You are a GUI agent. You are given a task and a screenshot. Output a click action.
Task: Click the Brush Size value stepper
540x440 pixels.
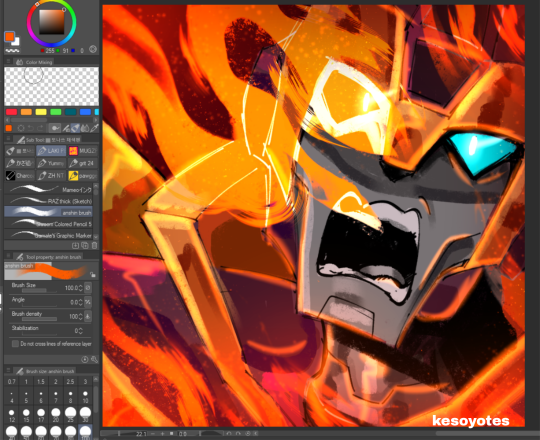[x=80, y=288]
